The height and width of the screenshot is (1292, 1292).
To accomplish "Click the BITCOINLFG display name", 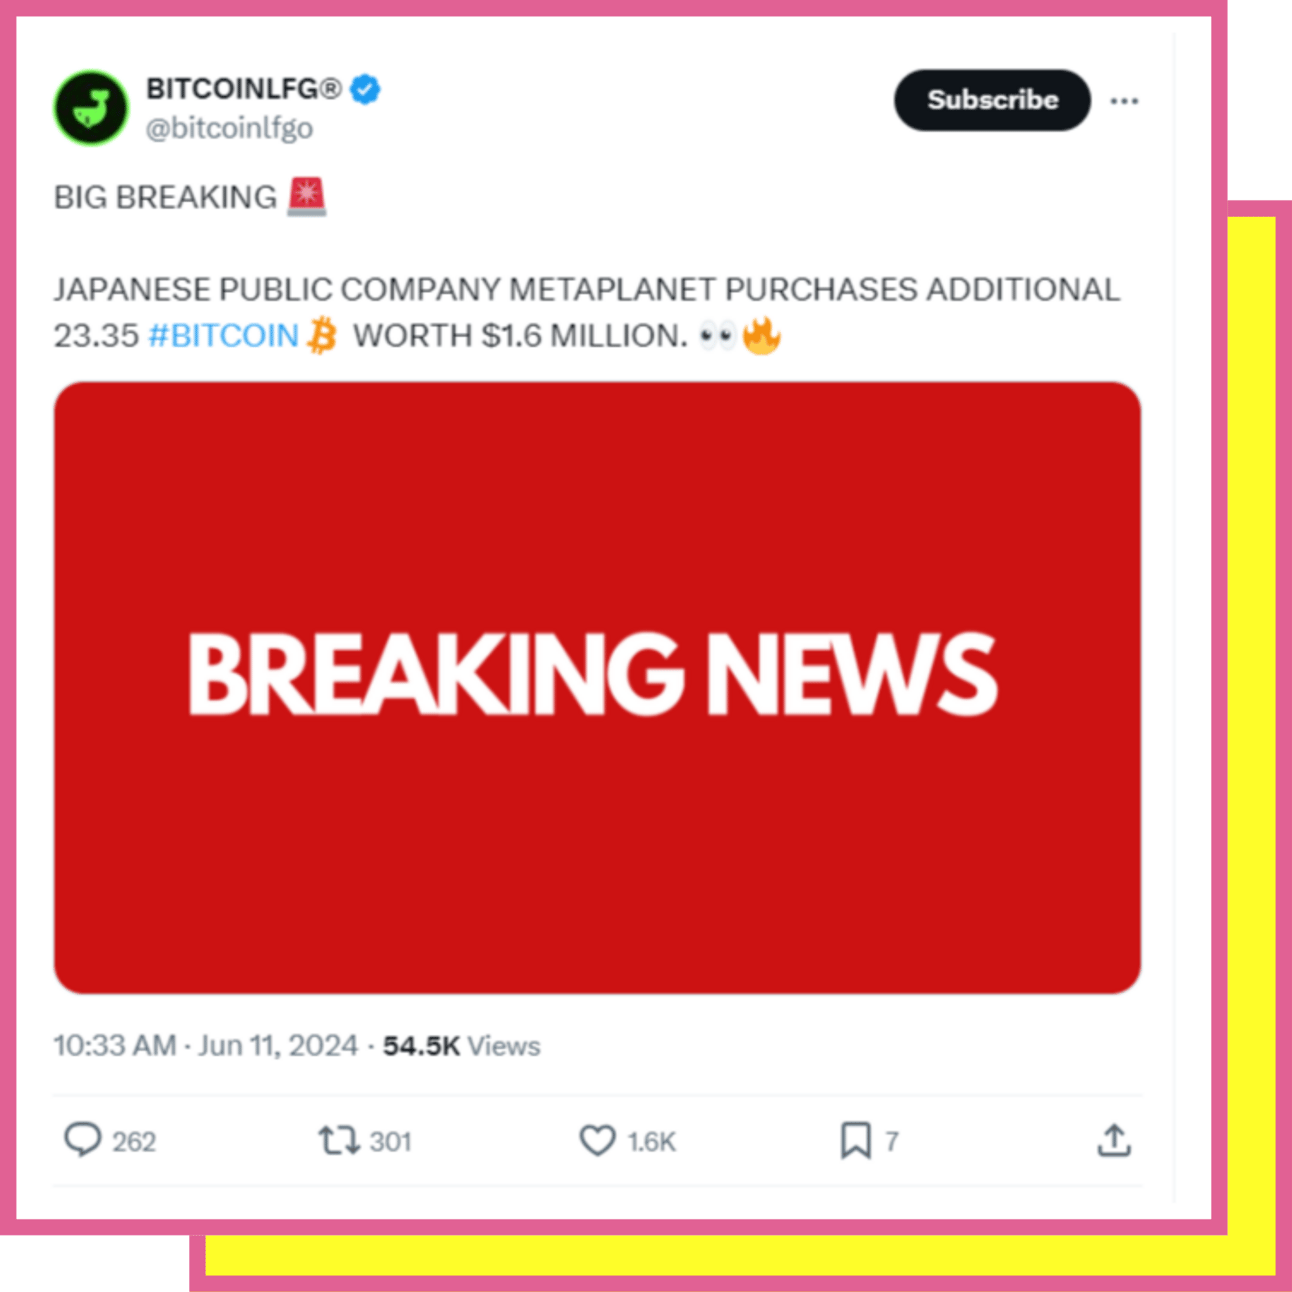I will tap(244, 89).
